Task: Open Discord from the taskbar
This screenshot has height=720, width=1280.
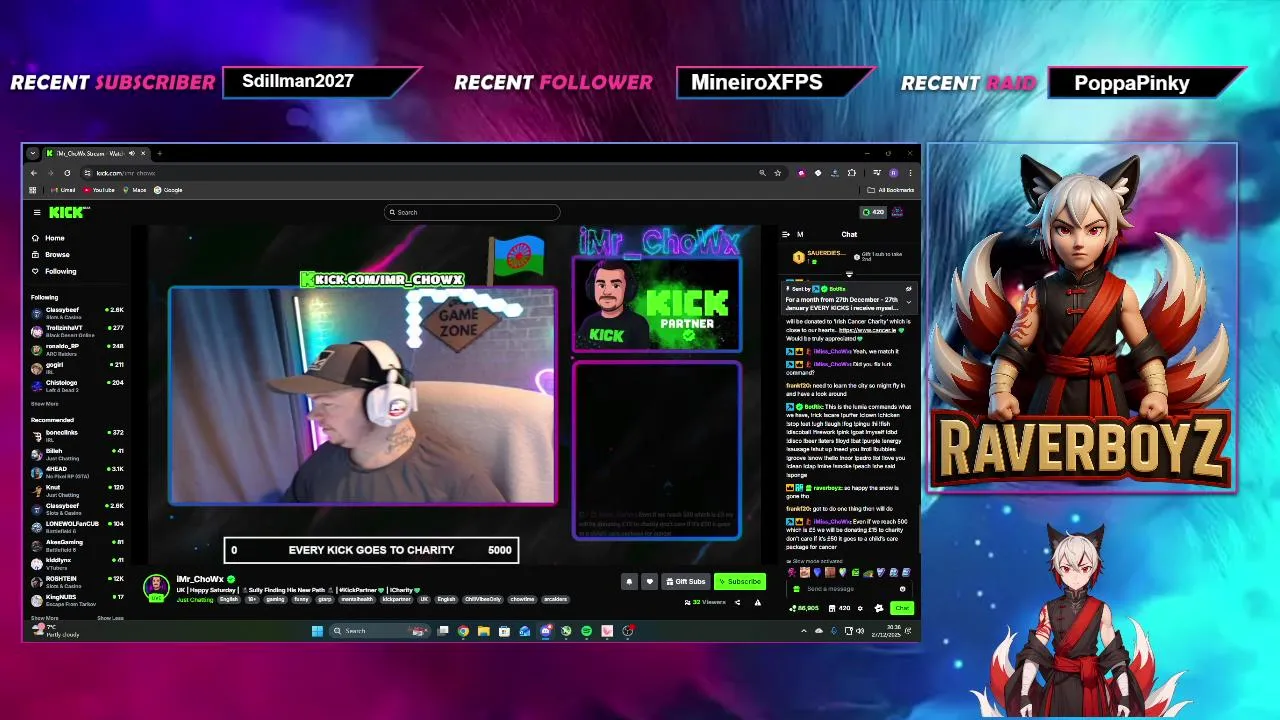Action: tap(545, 630)
